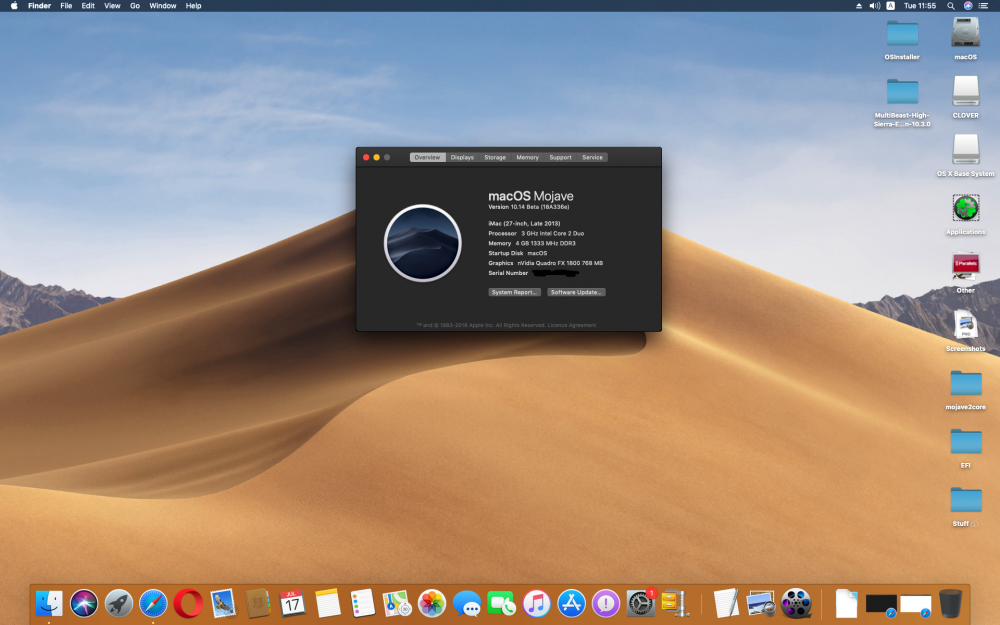The width and height of the screenshot is (1000, 625).
Task: Open the Window menu
Action: pos(163,6)
